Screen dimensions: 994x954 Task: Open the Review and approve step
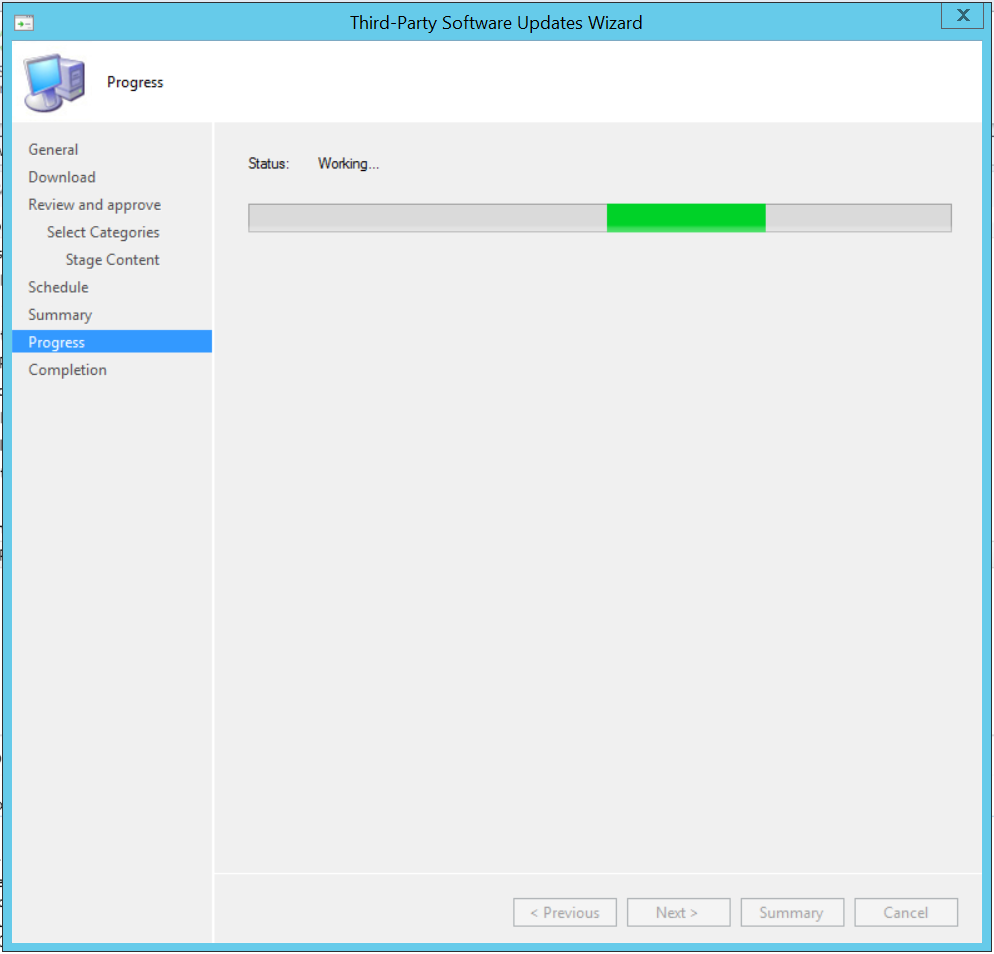tap(94, 205)
